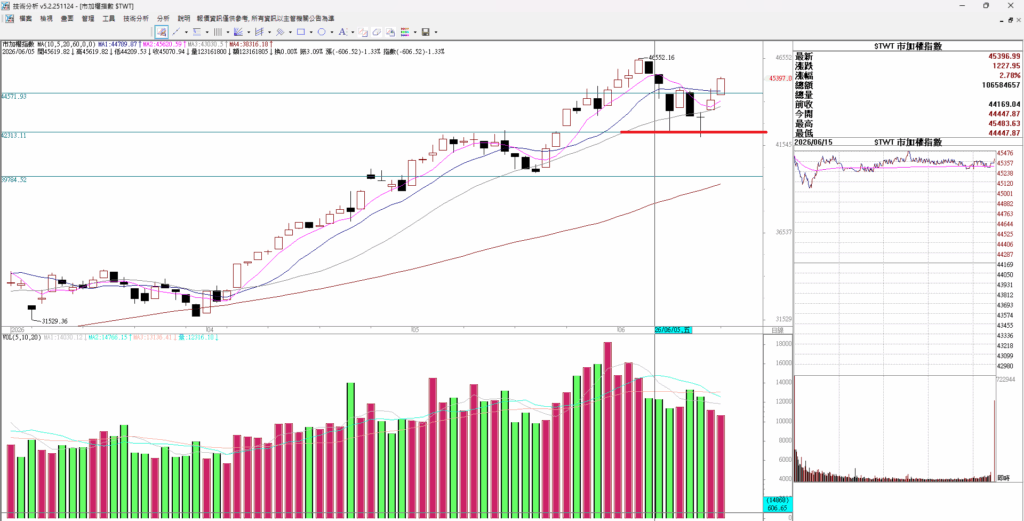Open the 檔案 menu
This screenshot has width=1024, height=521.
(x=25, y=18)
